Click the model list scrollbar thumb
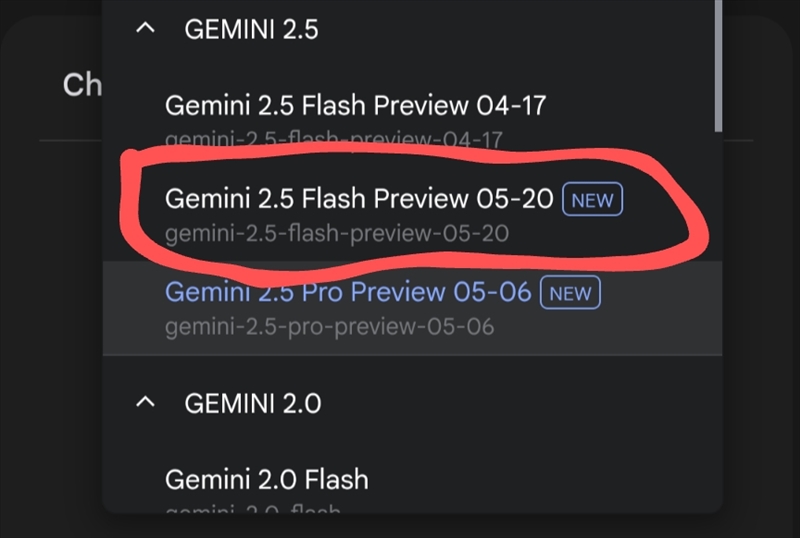 pyautogui.click(x=717, y=60)
